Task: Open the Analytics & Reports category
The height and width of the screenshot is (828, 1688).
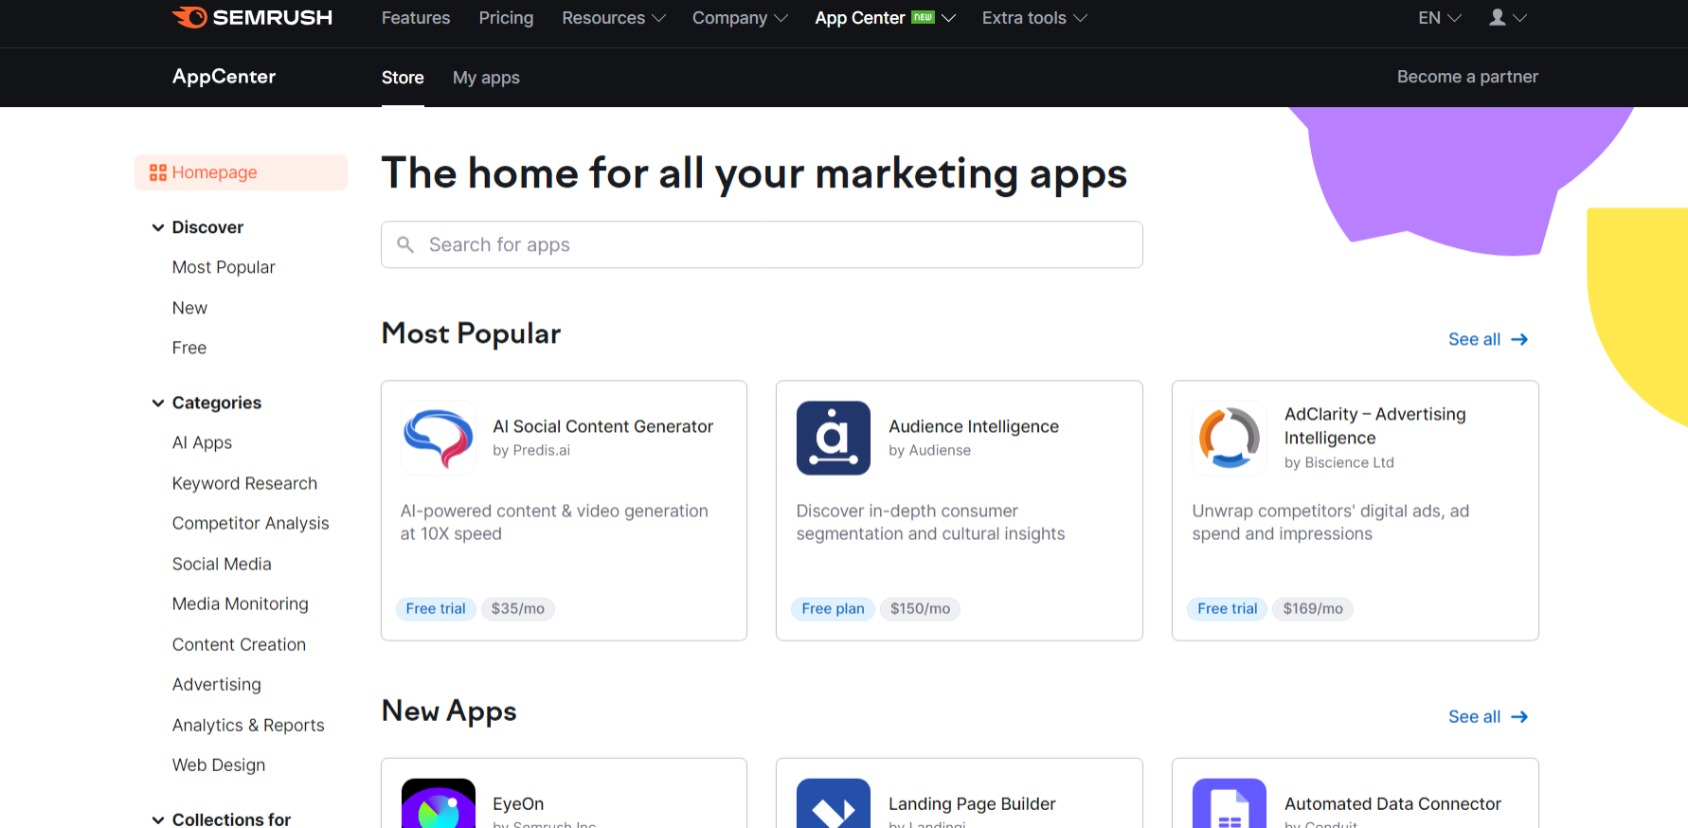Action: coord(248,725)
